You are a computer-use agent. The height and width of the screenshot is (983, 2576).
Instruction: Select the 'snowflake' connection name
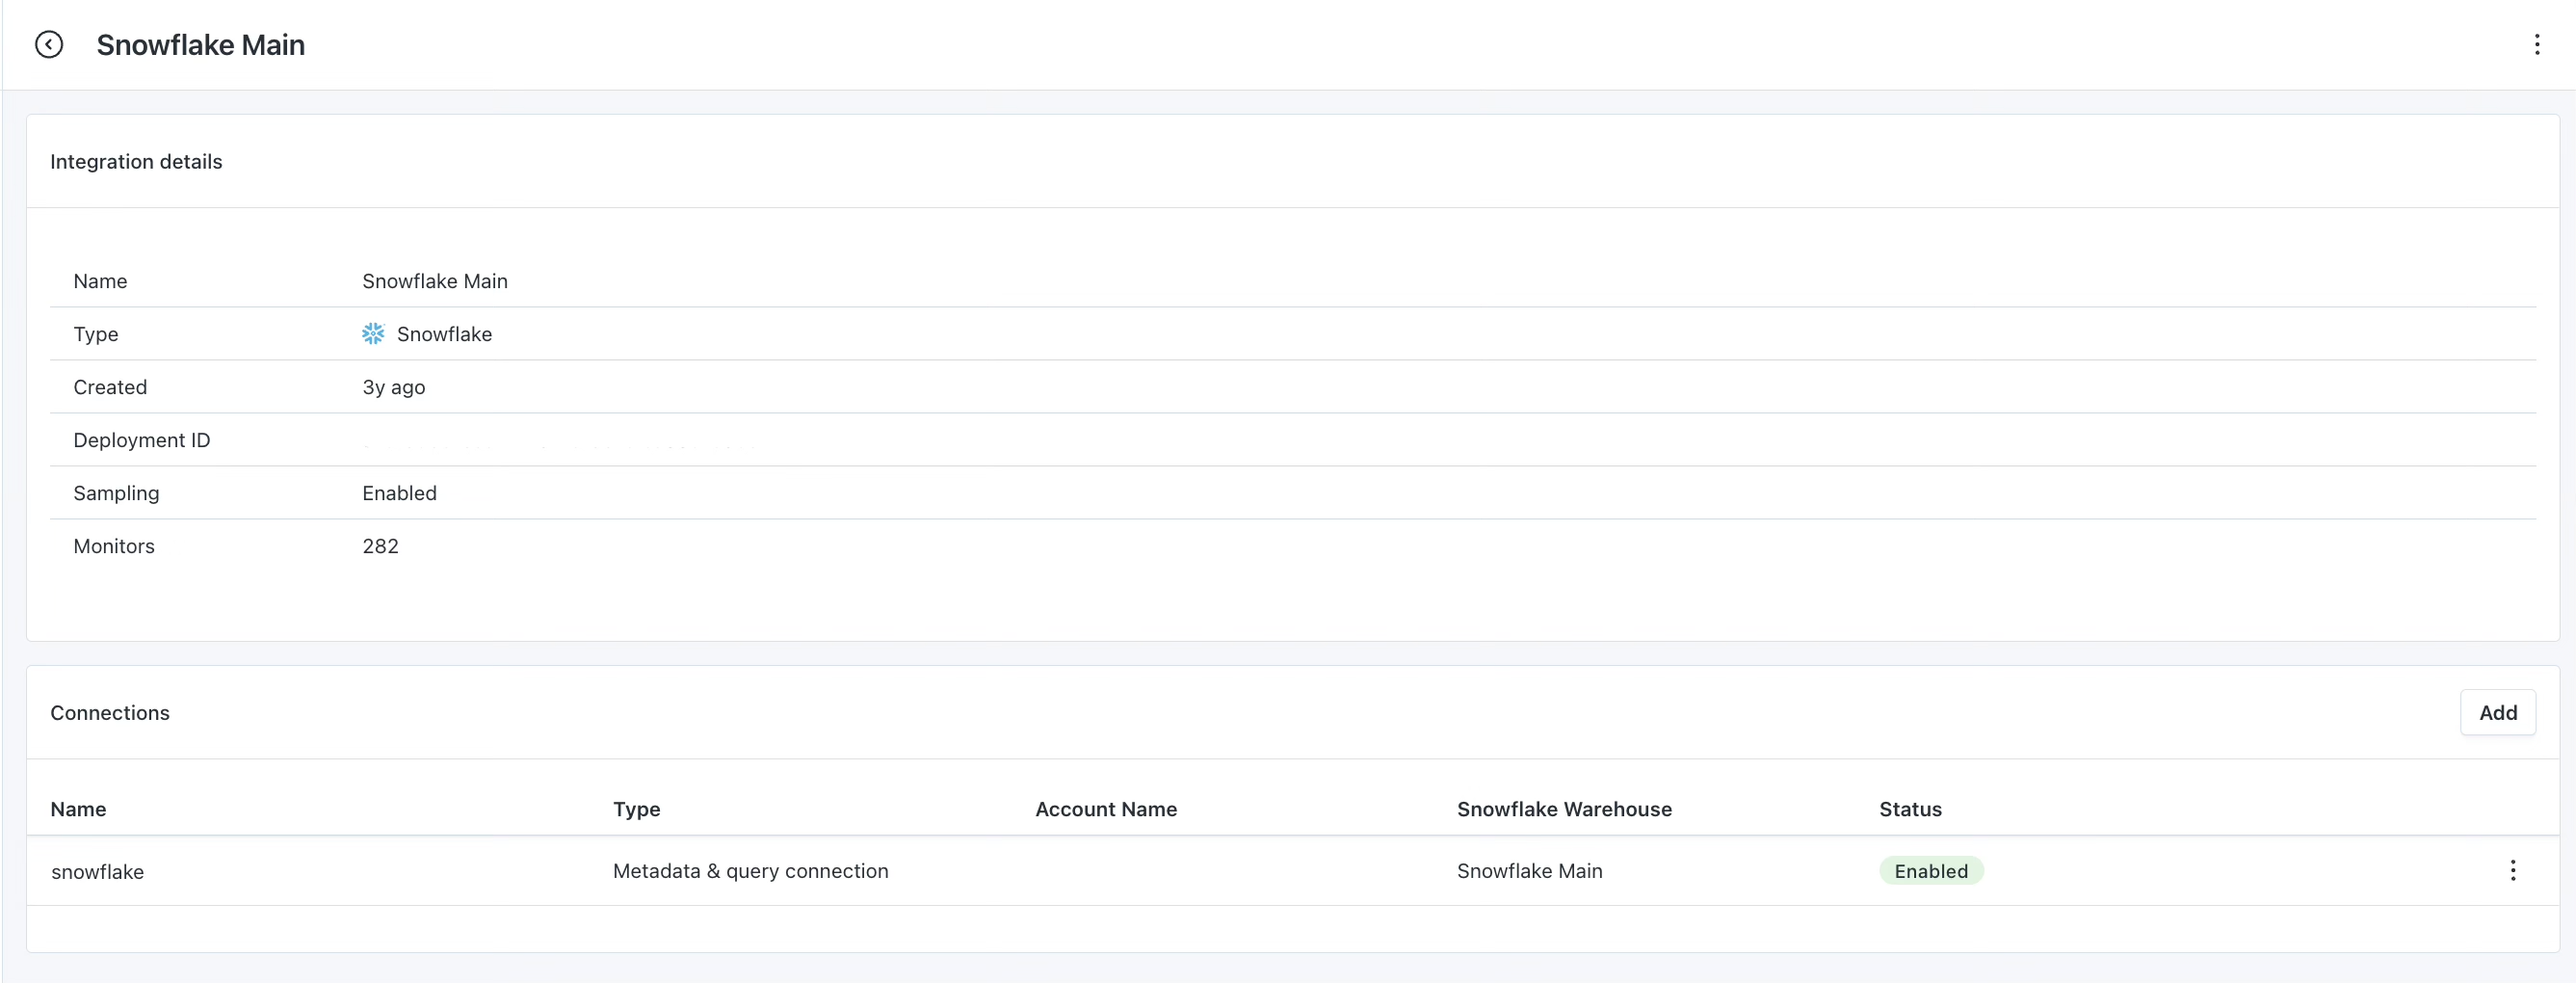tap(98, 872)
